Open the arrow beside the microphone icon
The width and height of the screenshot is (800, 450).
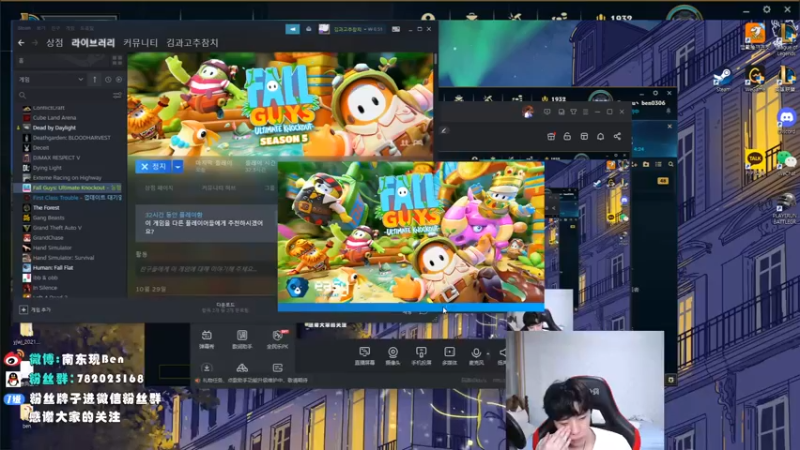click(x=488, y=353)
